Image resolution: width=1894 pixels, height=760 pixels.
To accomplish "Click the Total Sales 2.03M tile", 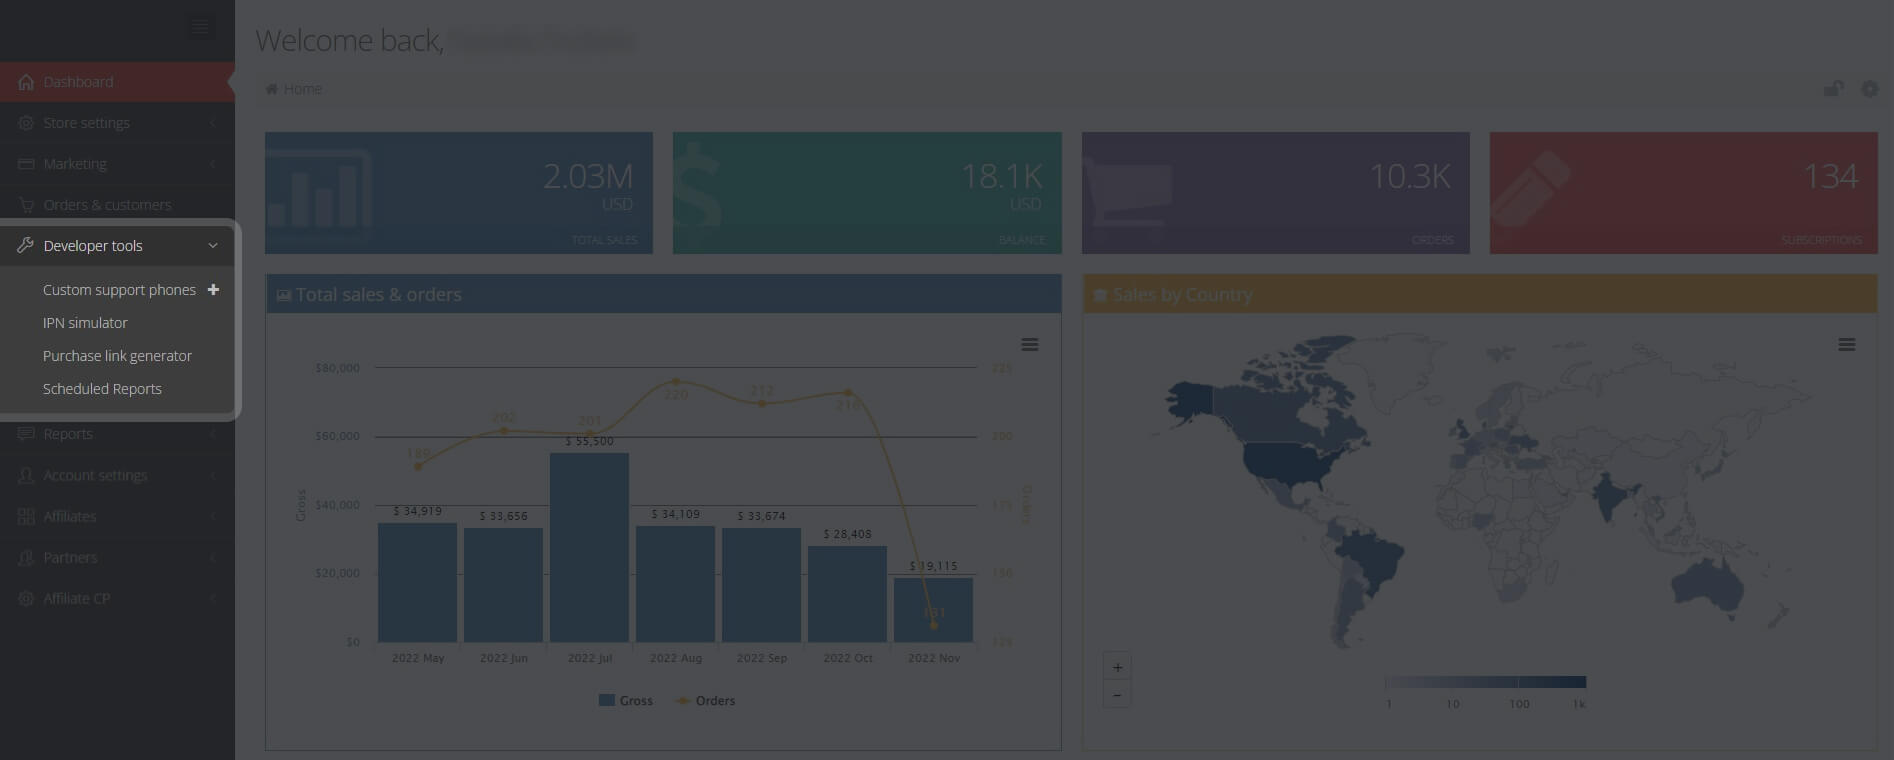I will [458, 193].
